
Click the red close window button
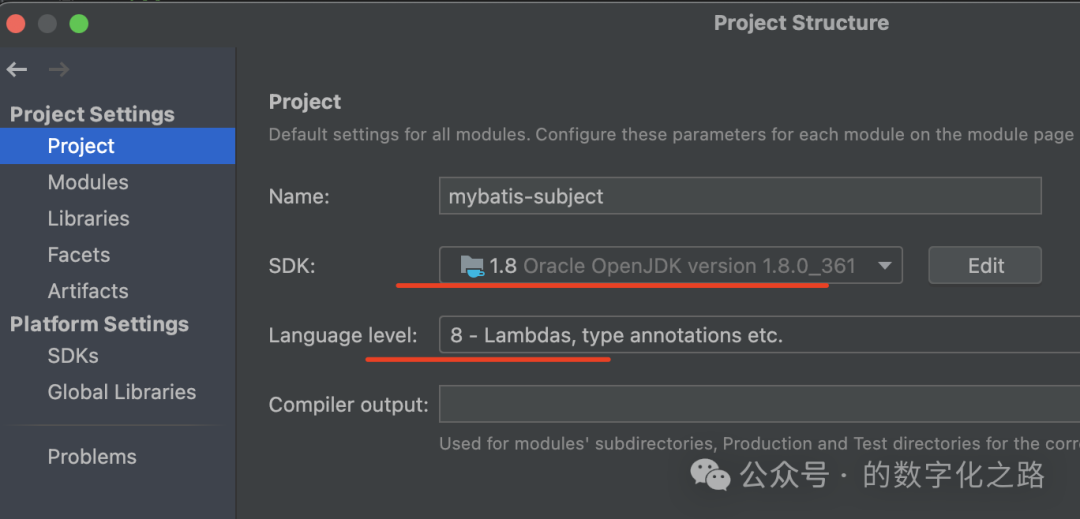pyautogui.click(x=16, y=23)
